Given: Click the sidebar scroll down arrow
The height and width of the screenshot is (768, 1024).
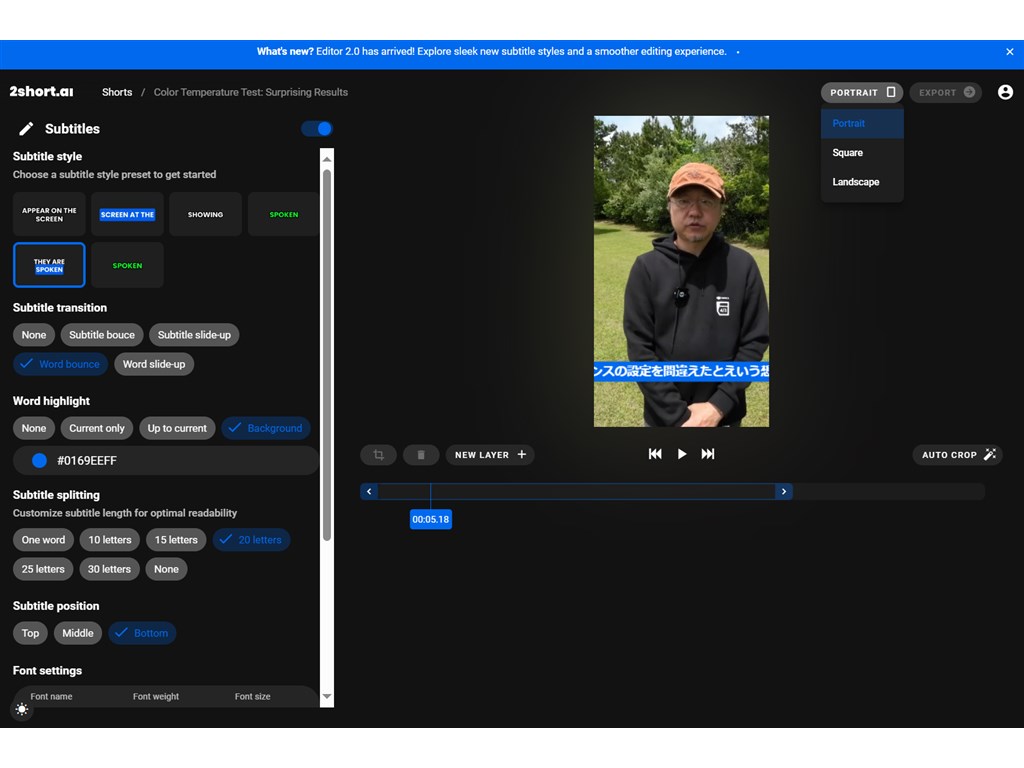Looking at the screenshot, I should click(327, 697).
